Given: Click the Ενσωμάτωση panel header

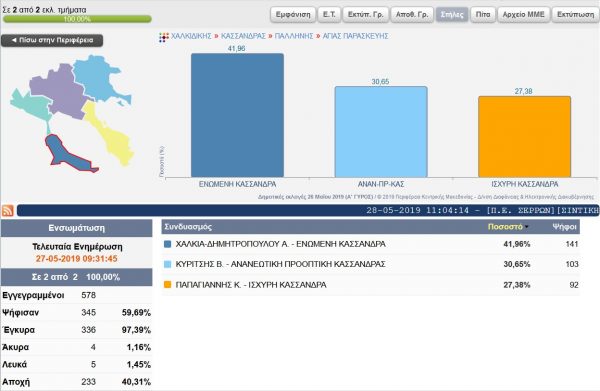Looking at the screenshot, I should tap(77, 228).
